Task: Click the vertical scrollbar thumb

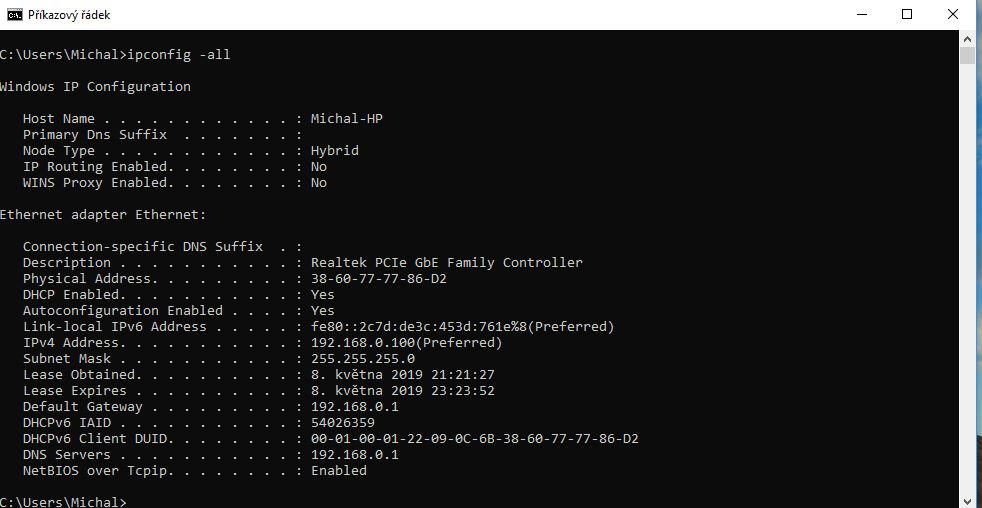Action: pyautogui.click(x=967, y=55)
